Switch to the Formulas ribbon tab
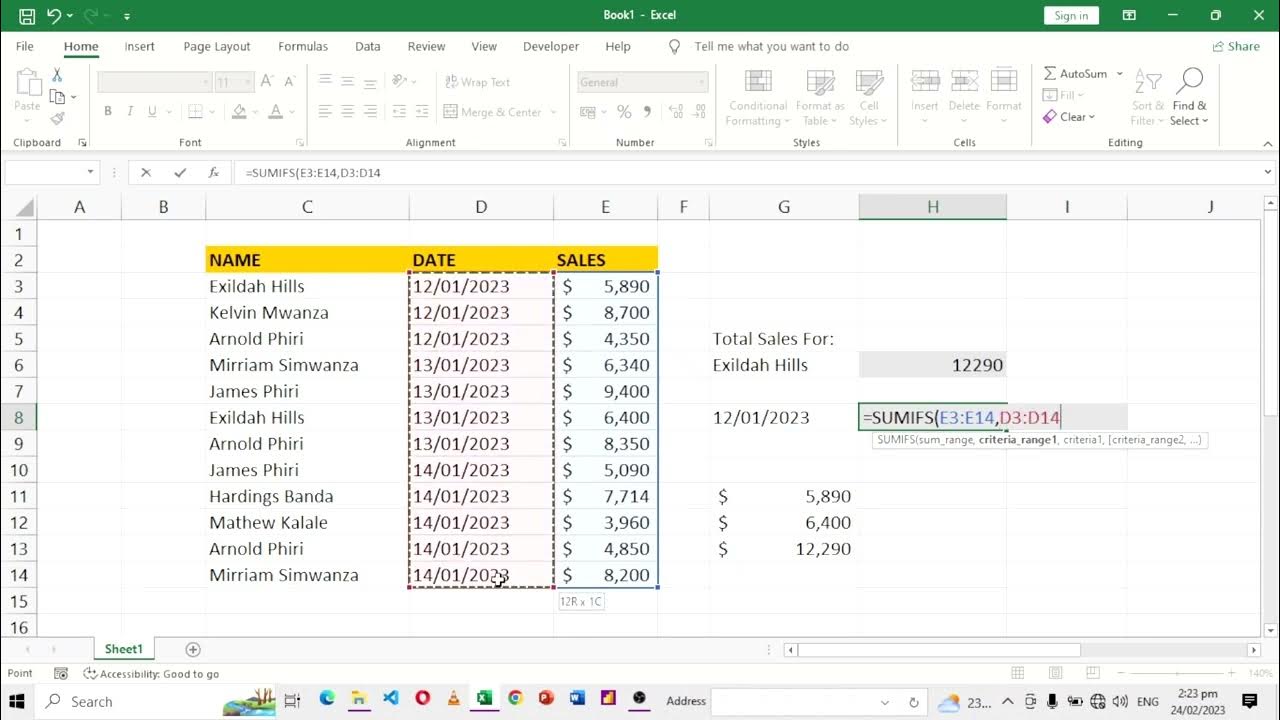 point(302,46)
